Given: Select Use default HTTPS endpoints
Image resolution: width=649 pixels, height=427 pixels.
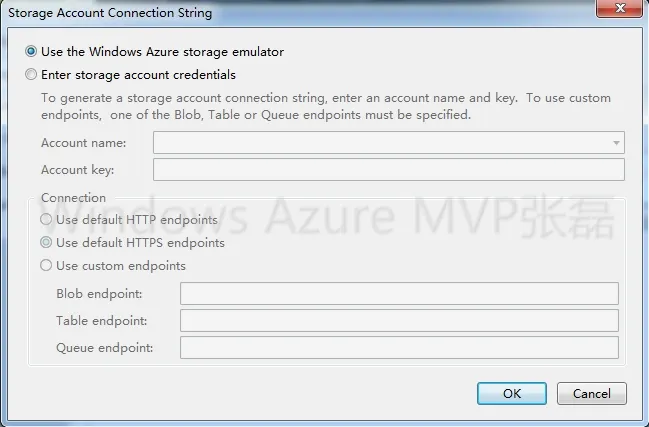Looking at the screenshot, I should click(46, 243).
